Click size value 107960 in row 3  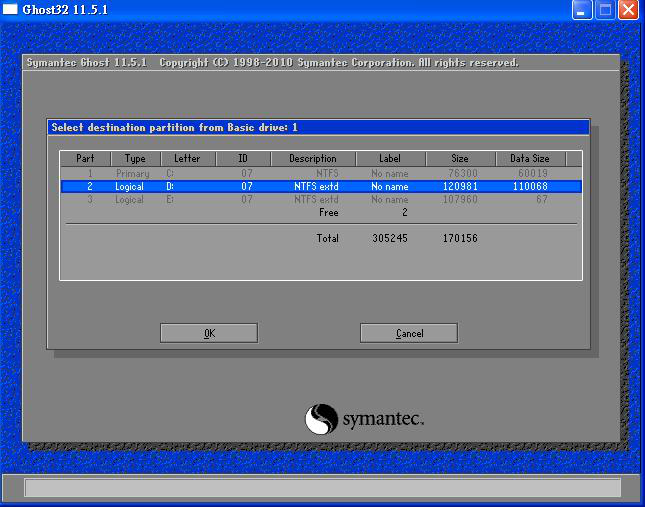click(460, 199)
